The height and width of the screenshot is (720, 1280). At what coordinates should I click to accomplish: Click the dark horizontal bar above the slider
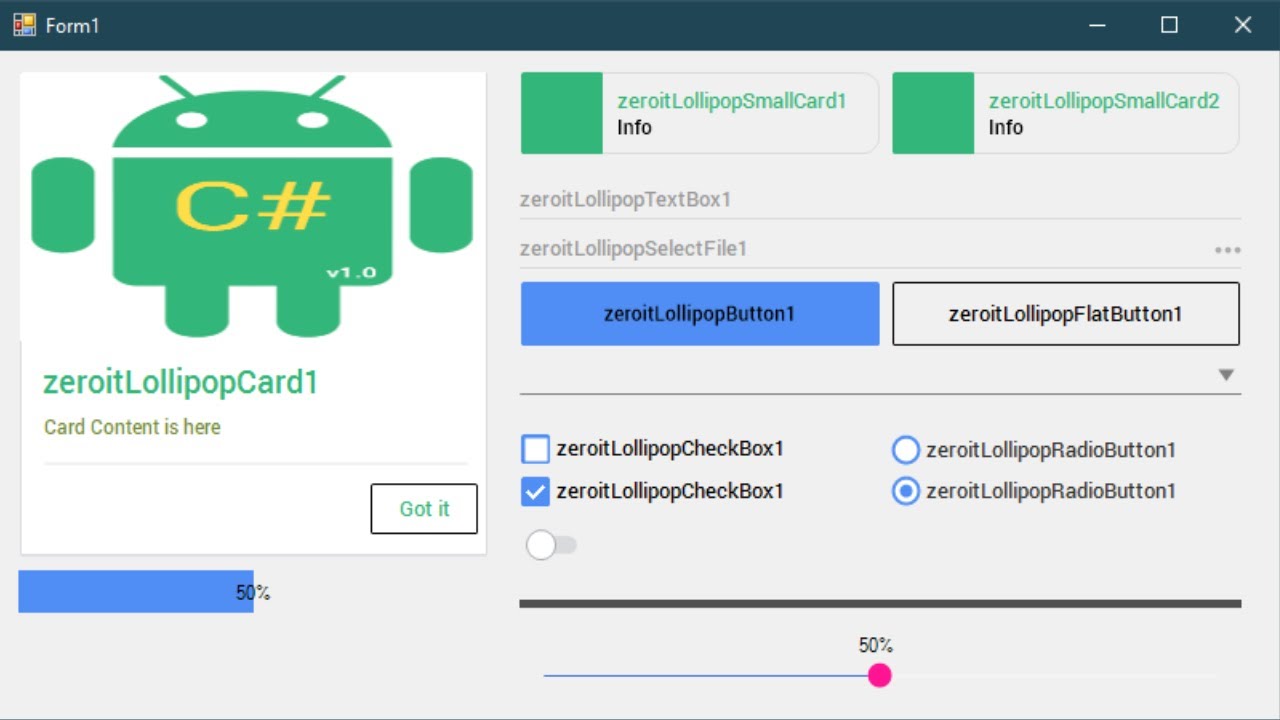(880, 604)
